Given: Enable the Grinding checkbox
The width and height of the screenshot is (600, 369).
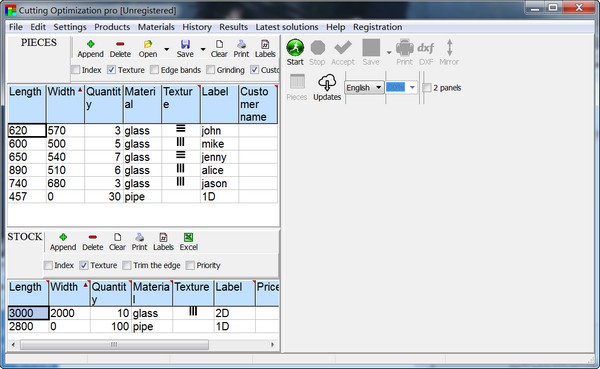Looking at the screenshot, I should pos(210,70).
